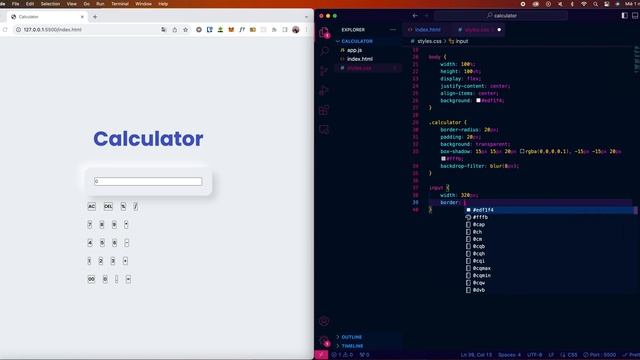
Task: Go back with the editor navigation arrow
Action: pos(415,16)
